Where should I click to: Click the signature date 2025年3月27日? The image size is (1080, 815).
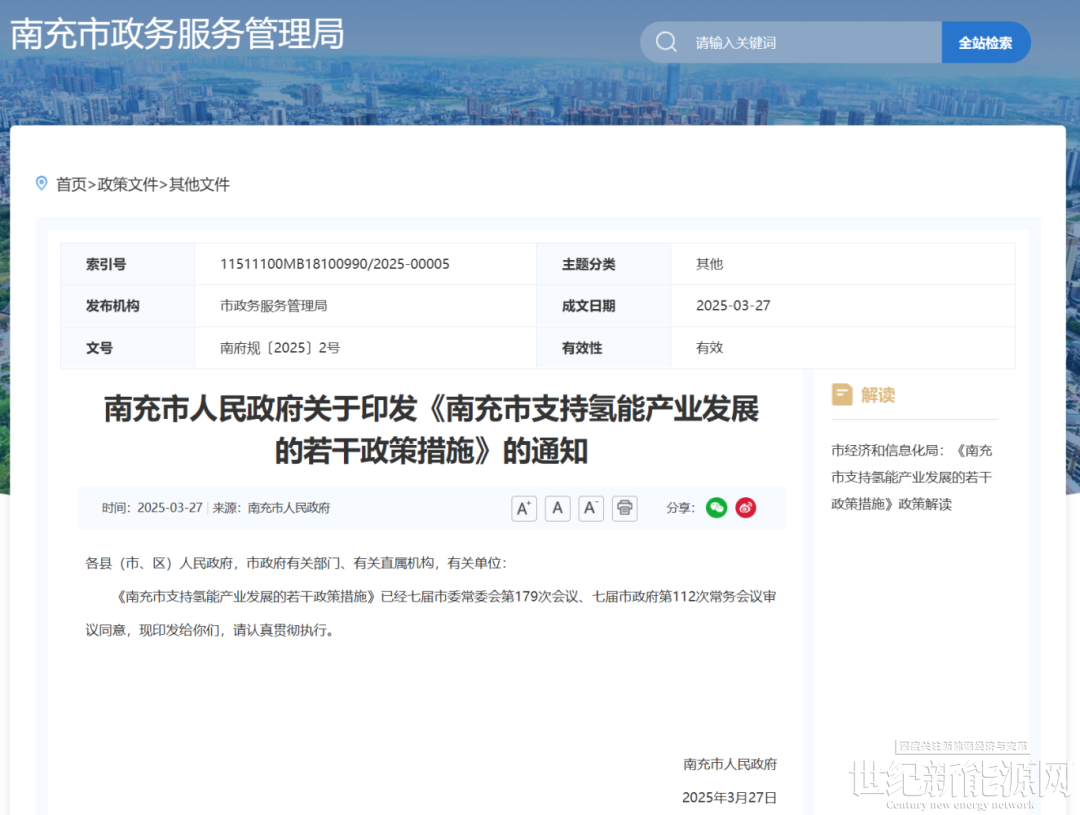click(x=729, y=797)
